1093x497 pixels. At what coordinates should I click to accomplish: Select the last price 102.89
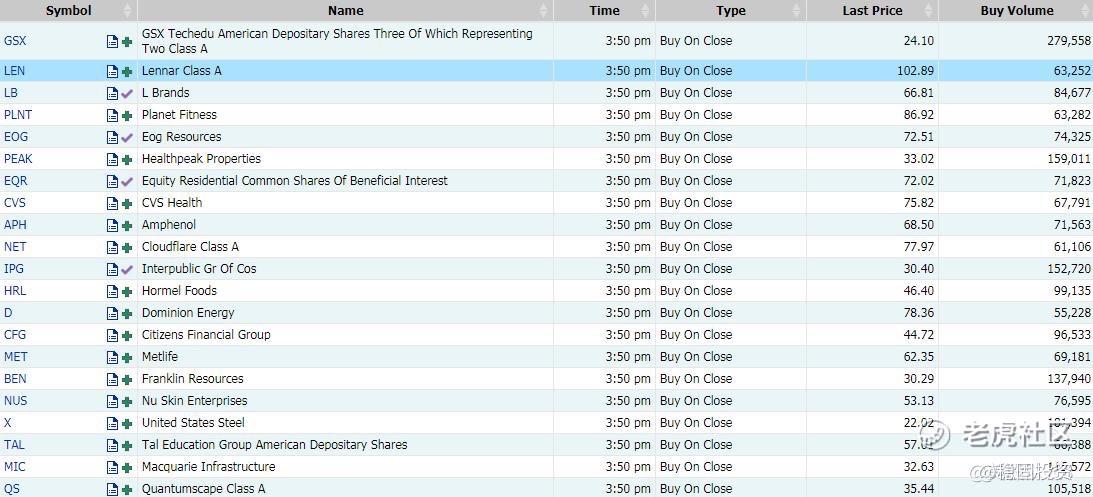914,71
